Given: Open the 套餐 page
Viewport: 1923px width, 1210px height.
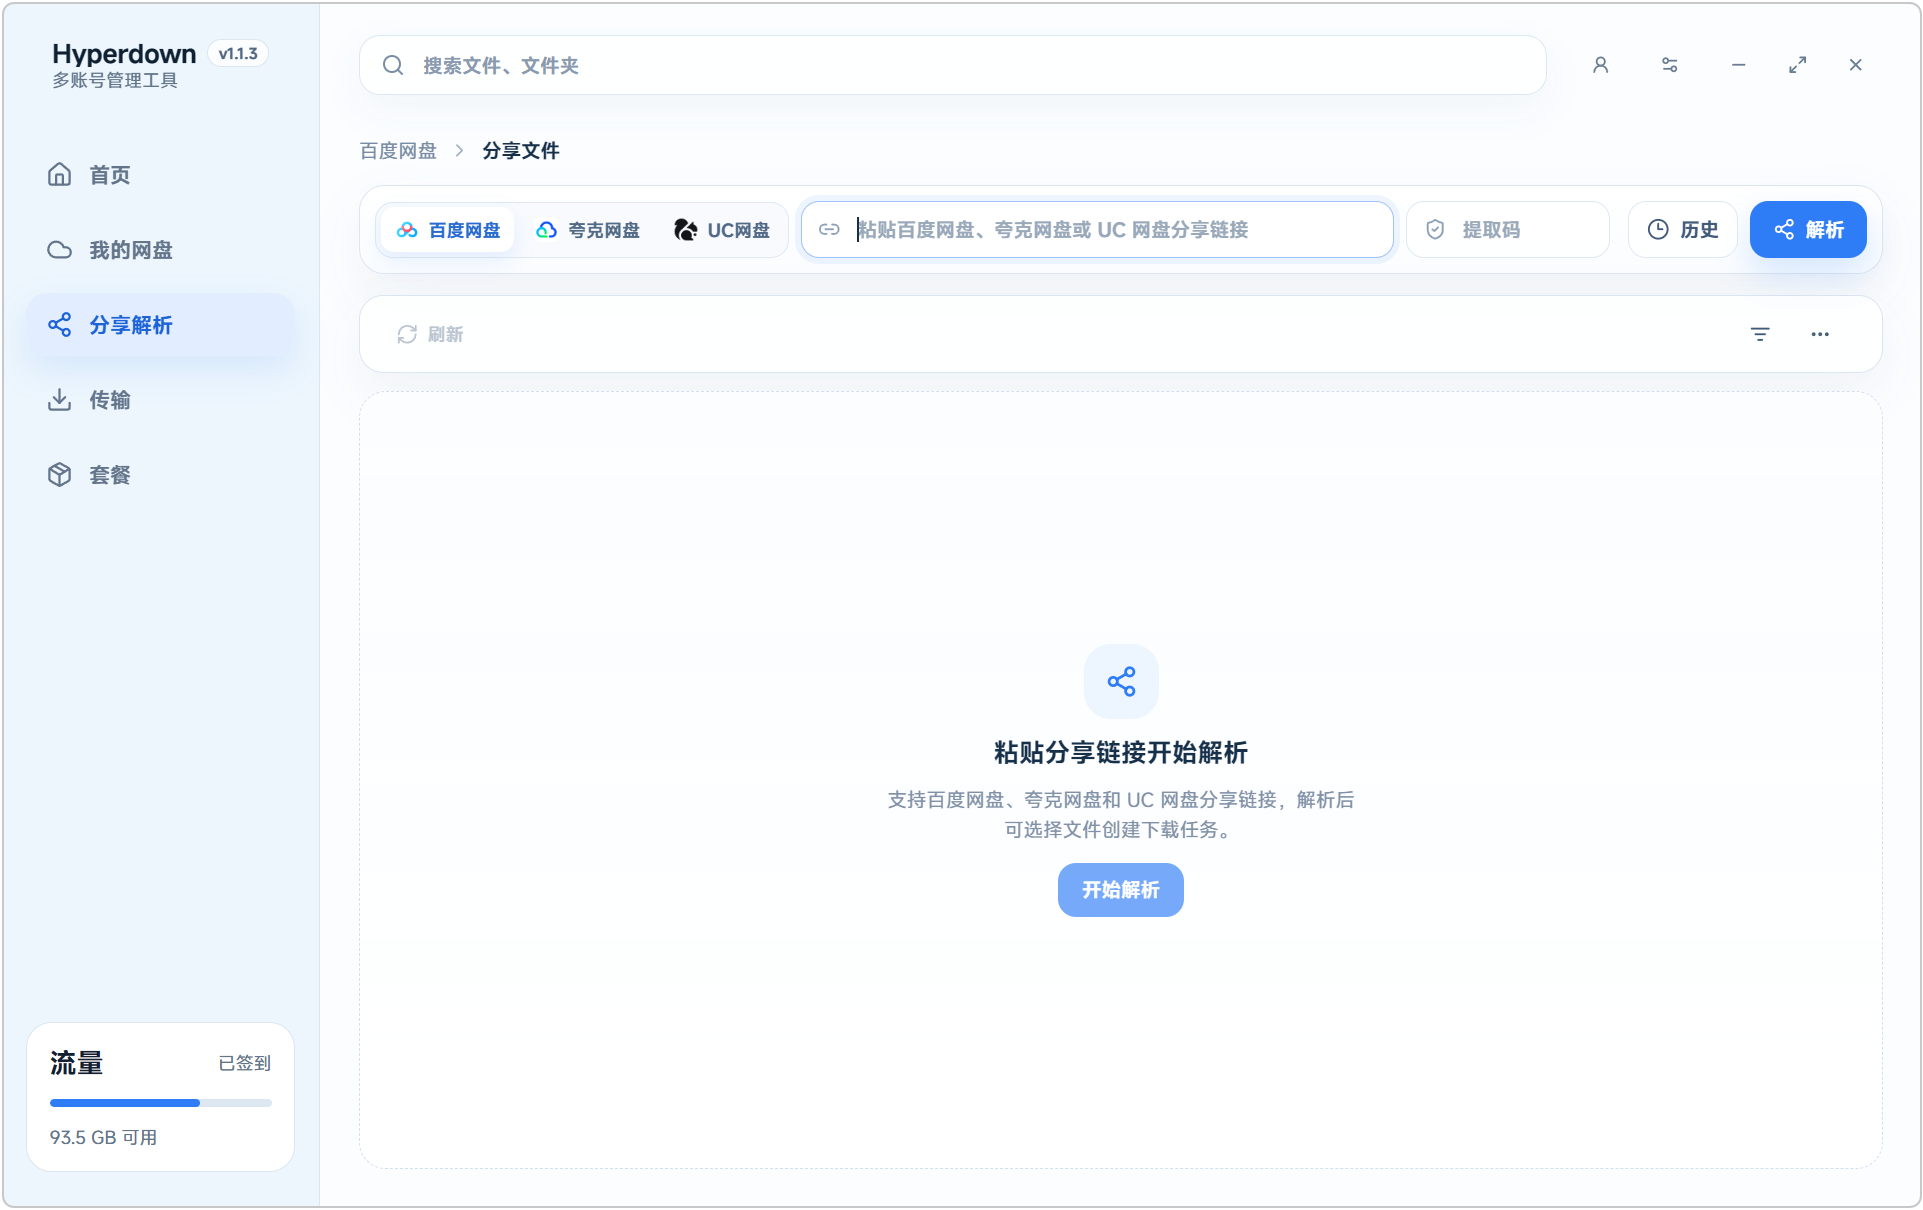Looking at the screenshot, I should (160, 475).
